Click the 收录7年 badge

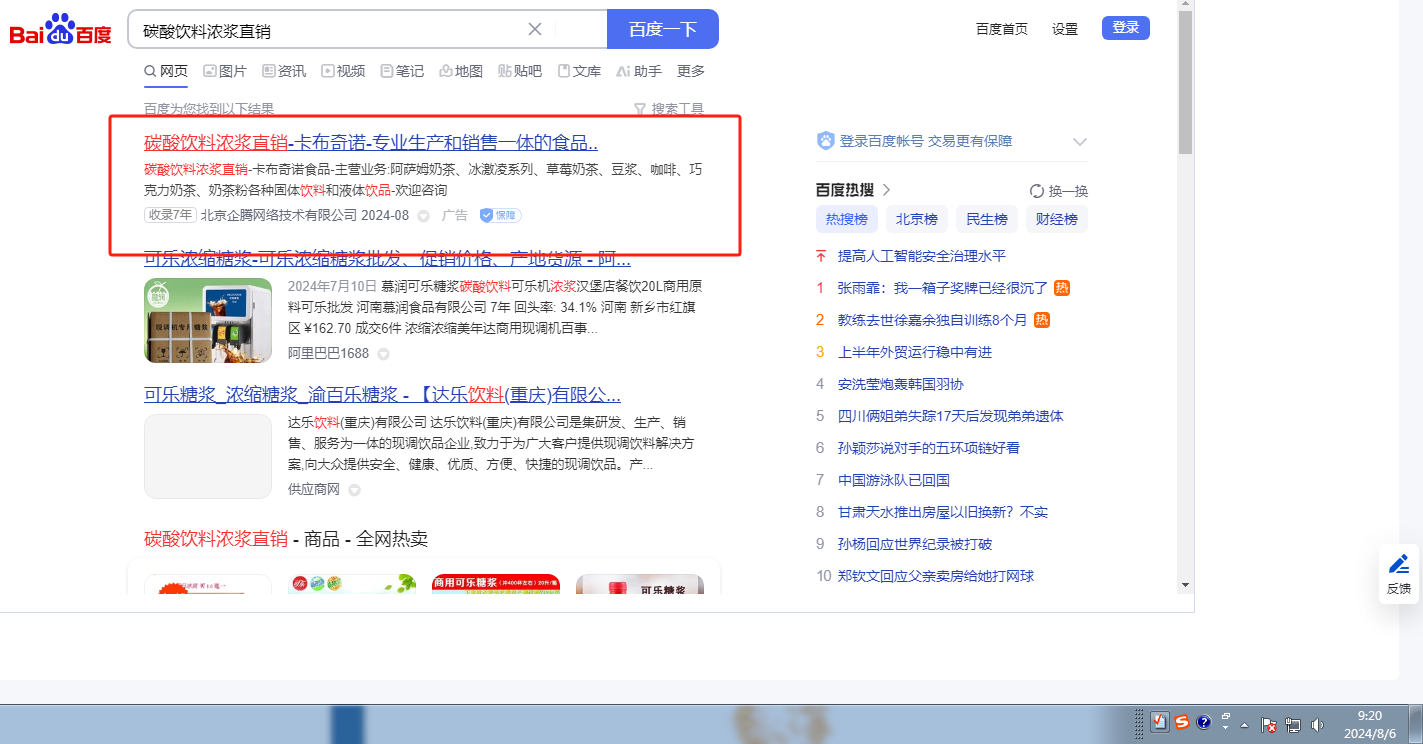pyautogui.click(x=170, y=215)
